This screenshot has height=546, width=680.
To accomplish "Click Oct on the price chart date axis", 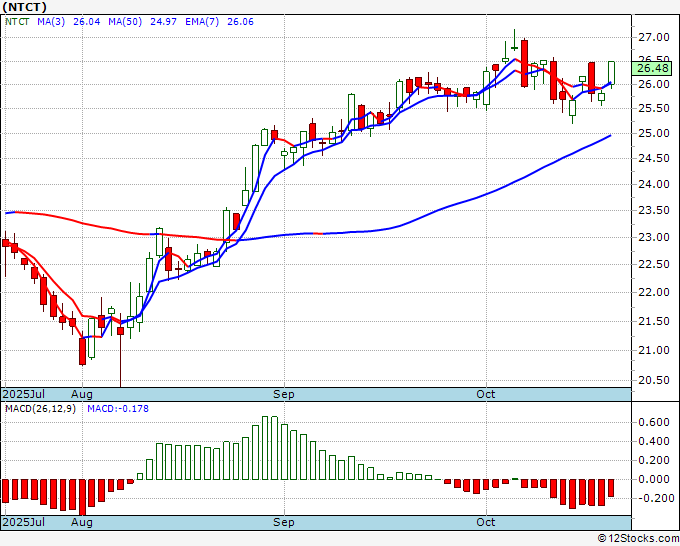I will tap(486, 394).
